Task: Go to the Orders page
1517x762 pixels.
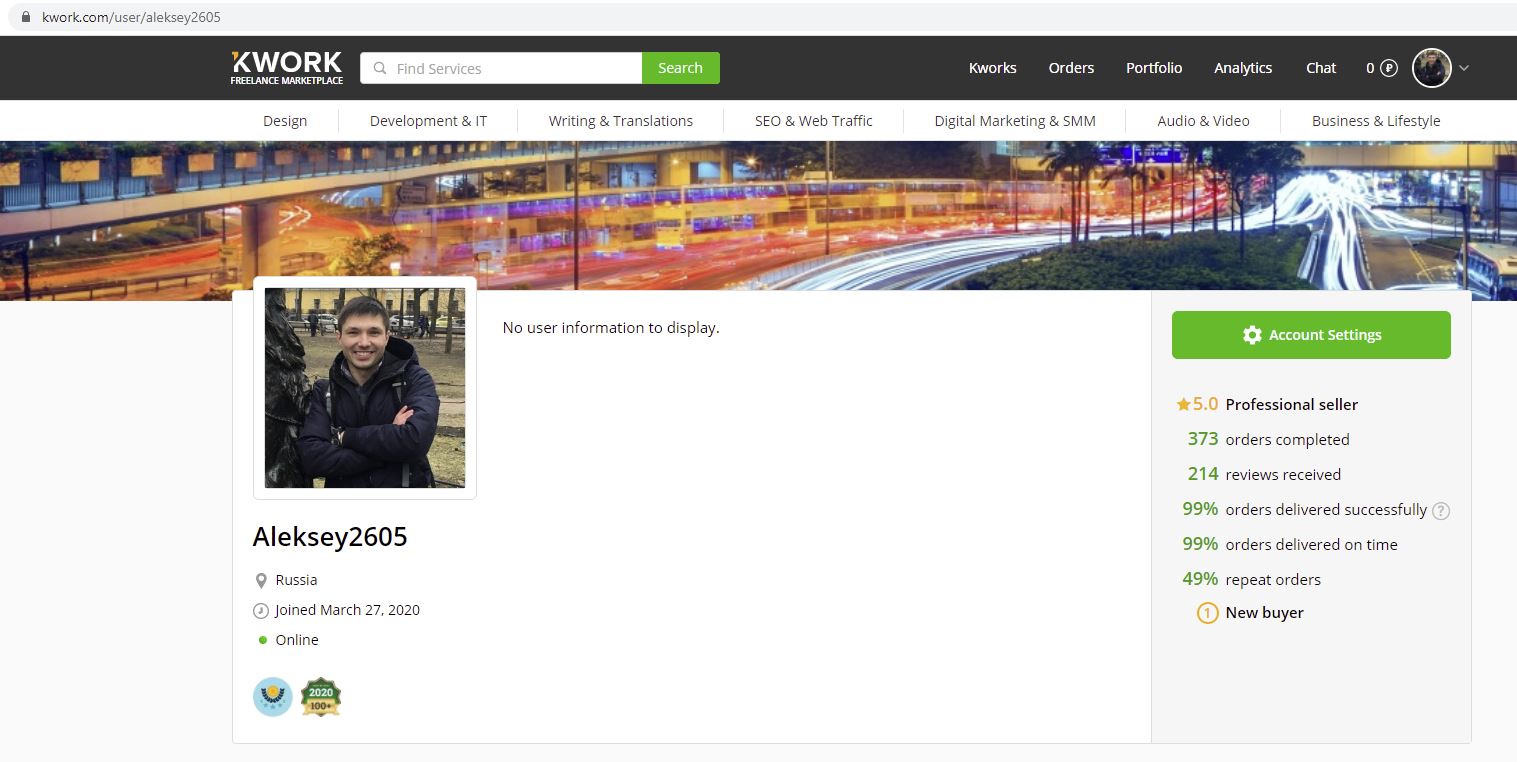Action: click(x=1071, y=68)
